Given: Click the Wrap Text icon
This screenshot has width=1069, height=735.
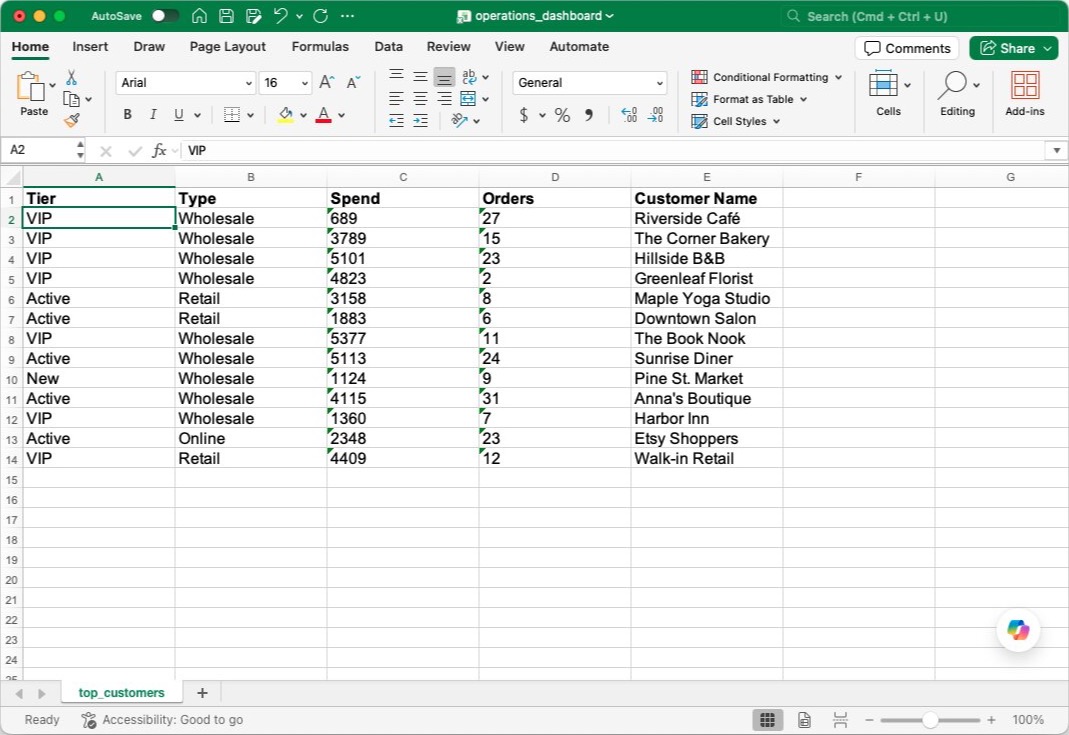Looking at the screenshot, I should pyautogui.click(x=469, y=76).
